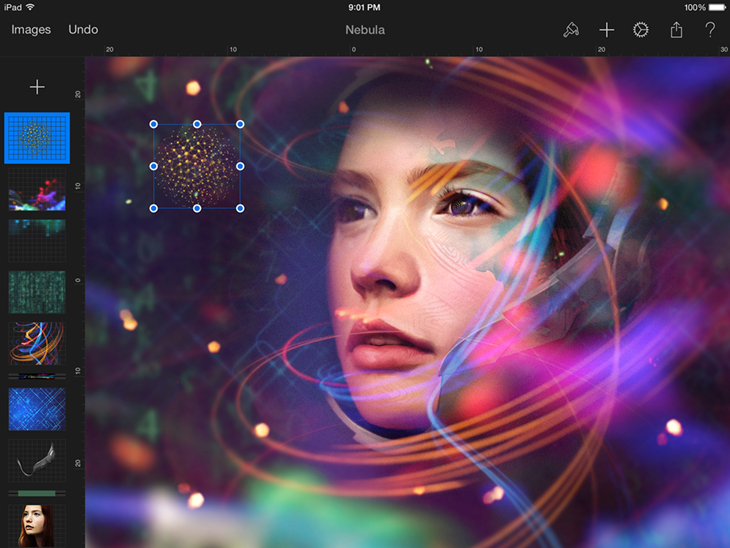730x548 pixels.
Task: Grab the bottom-middle selection handle
Action: (x=197, y=208)
